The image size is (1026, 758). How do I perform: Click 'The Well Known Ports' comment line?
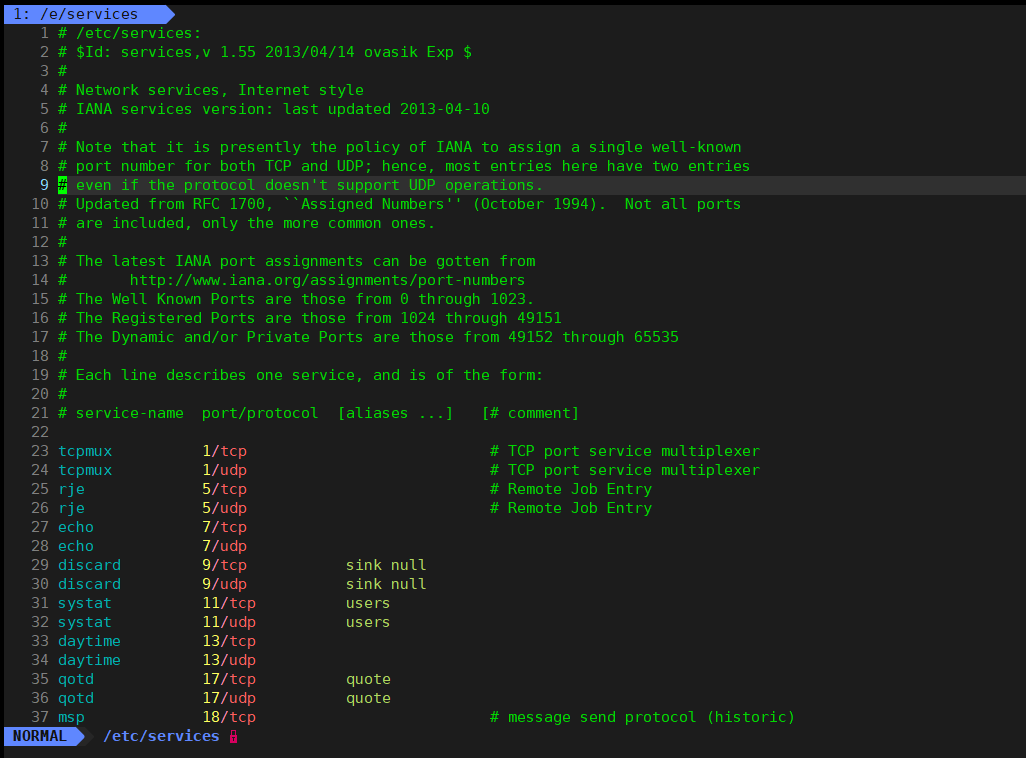click(296, 299)
